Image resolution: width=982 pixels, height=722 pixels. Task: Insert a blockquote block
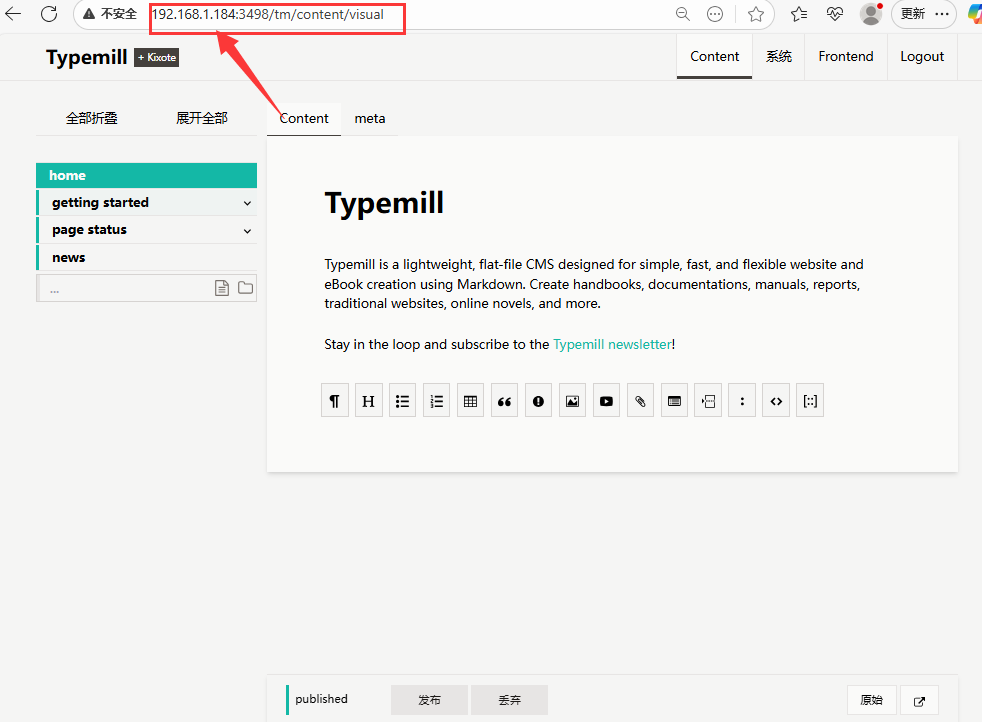504,401
